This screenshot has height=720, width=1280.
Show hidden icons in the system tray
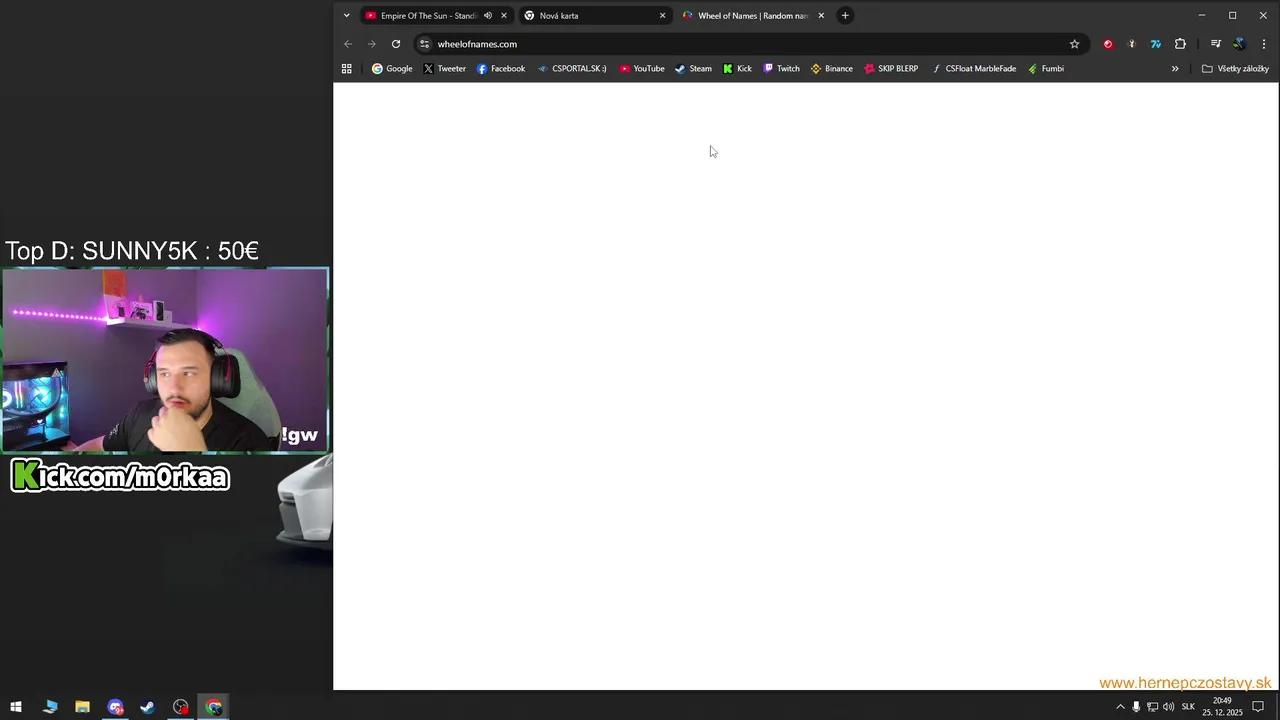[1121, 707]
